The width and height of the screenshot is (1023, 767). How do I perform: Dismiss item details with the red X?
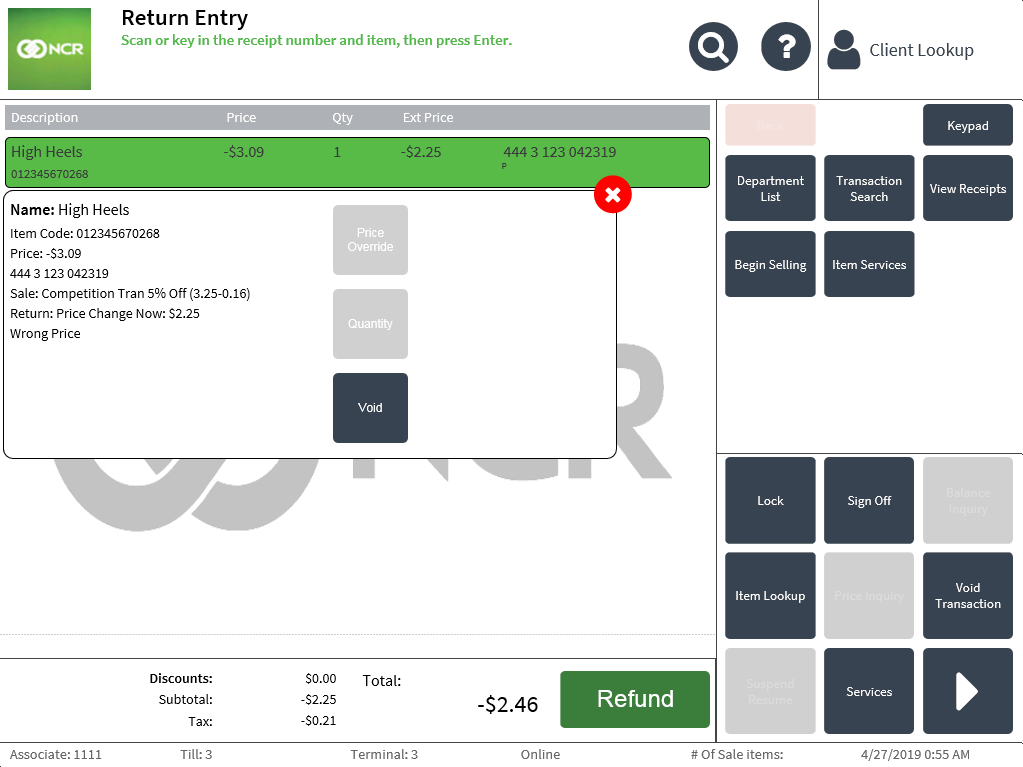point(612,196)
